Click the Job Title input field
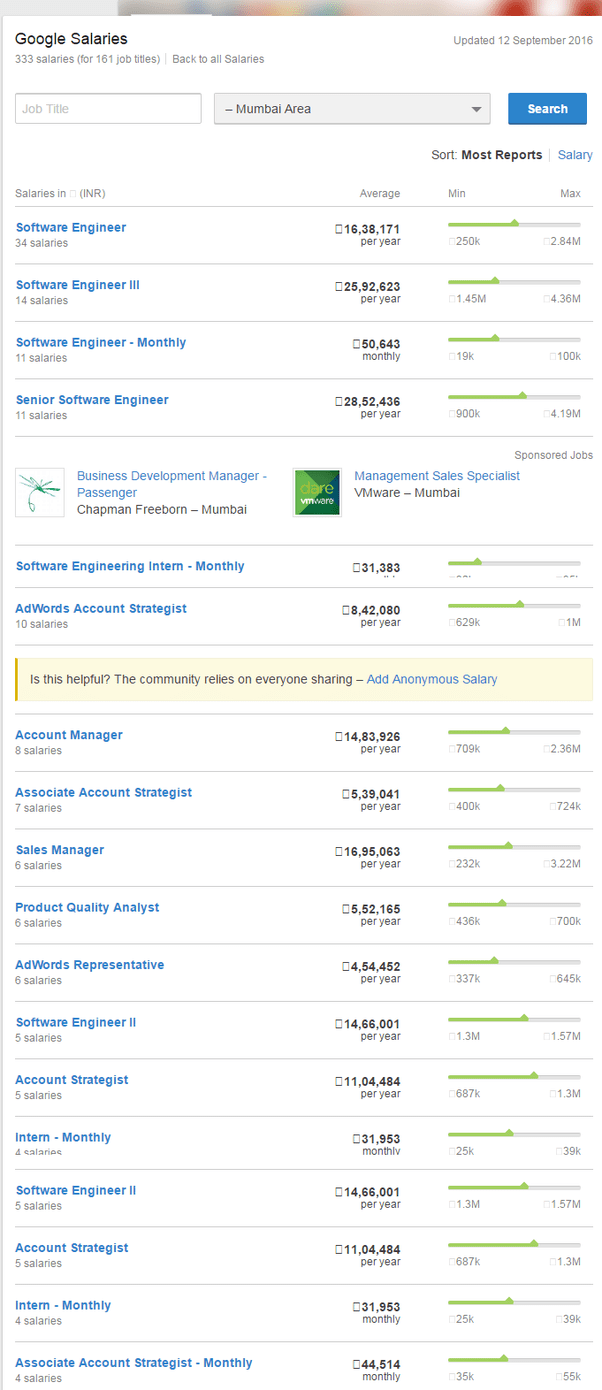Viewport: 602px width, 1390px height. coord(107,108)
